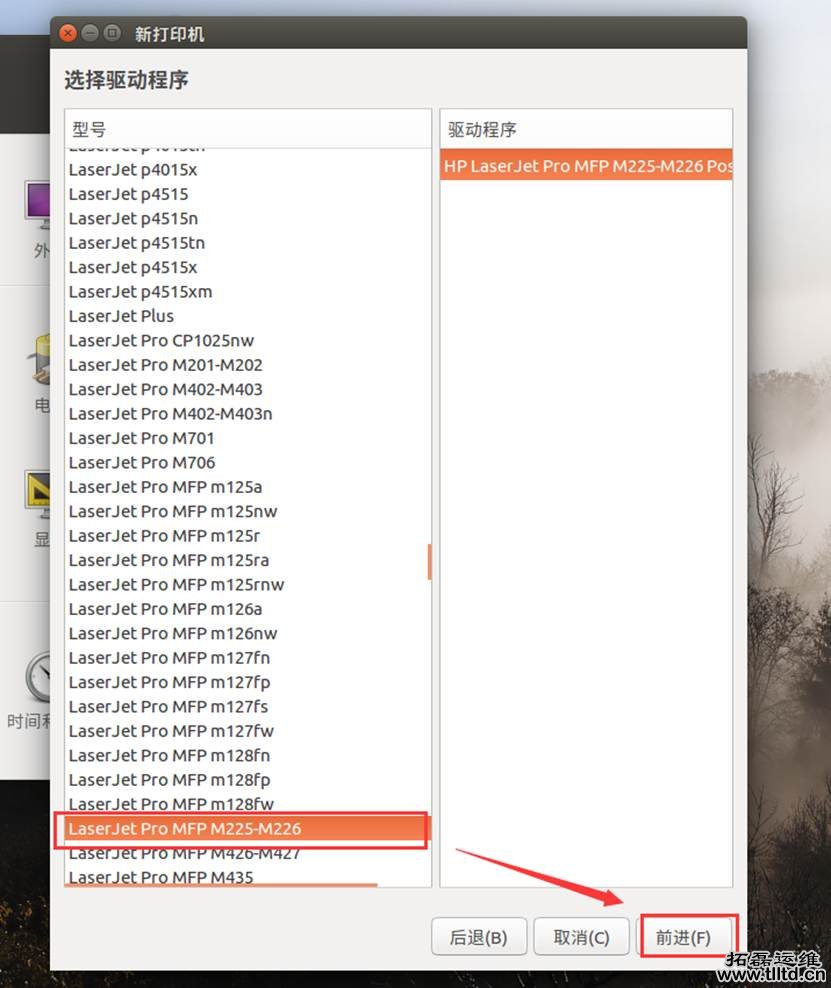Select LaserJet Pro M701 in model list
The height and width of the screenshot is (988, 831).
click(x=142, y=438)
